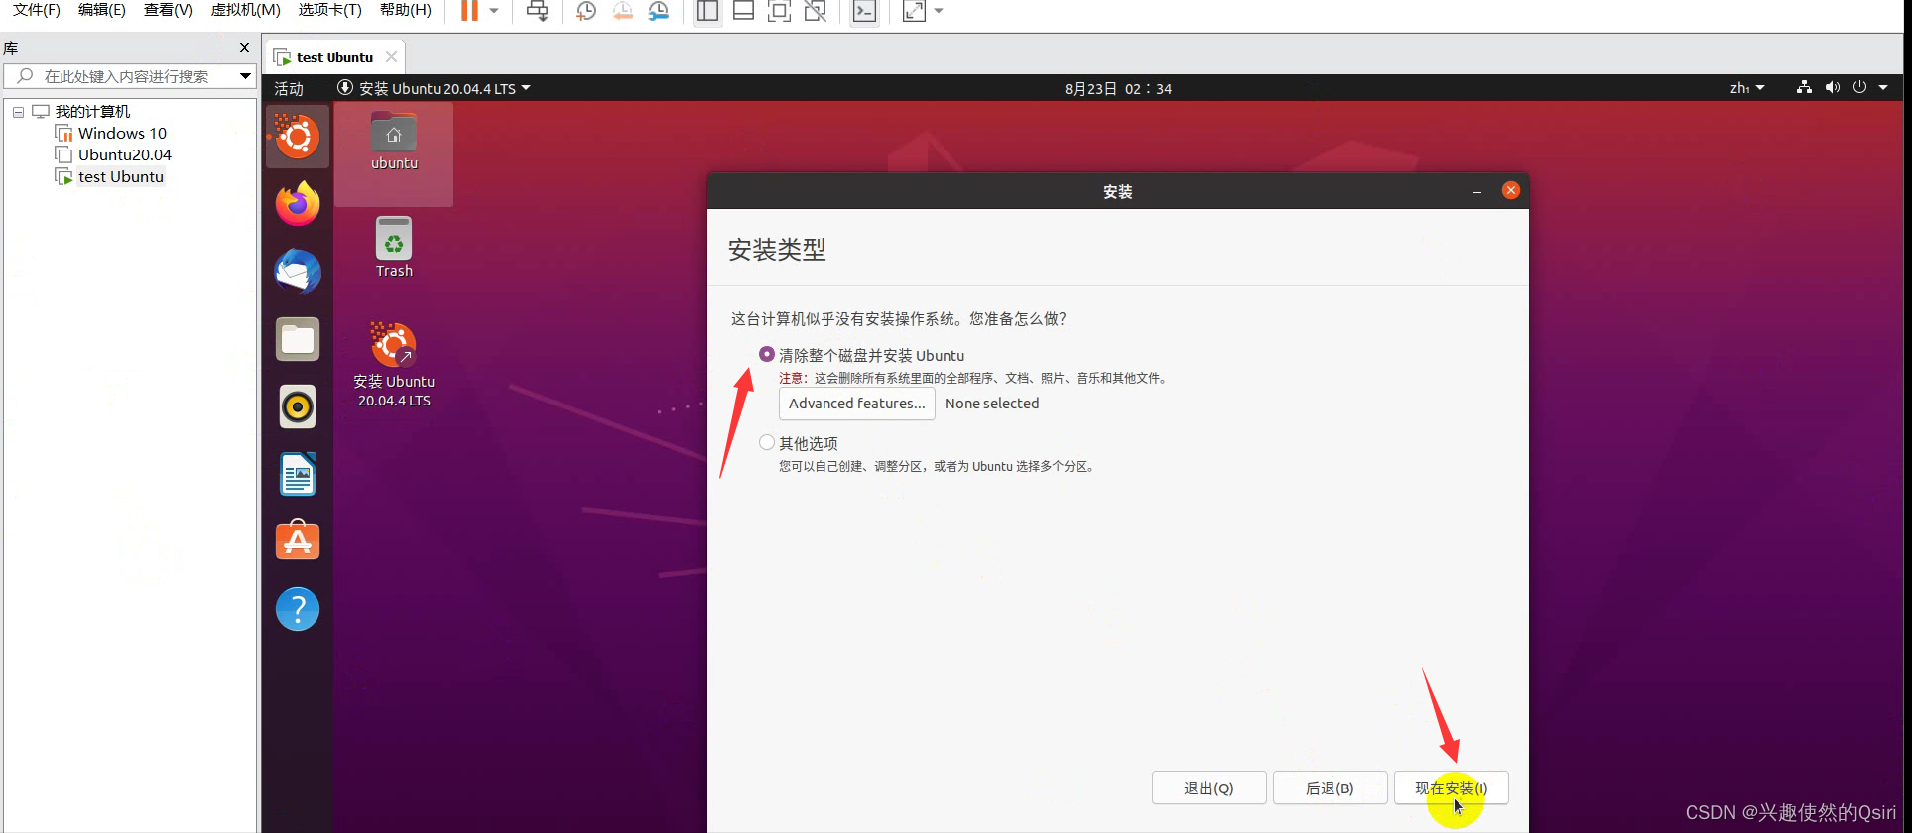
Task: Click the 安装类型 heading text
Action: pos(777,250)
